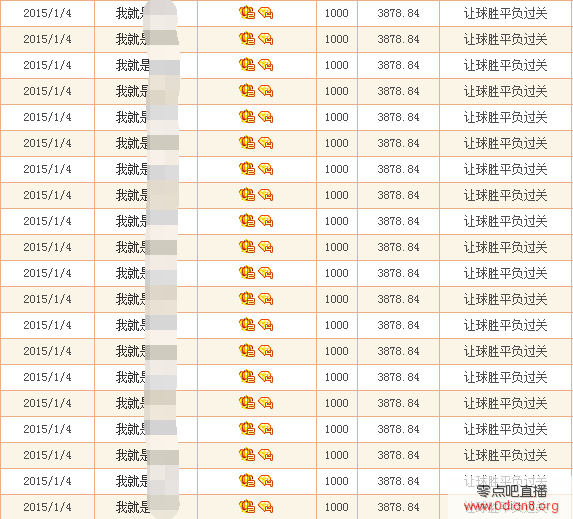Viewport: 573px width, 519px height.
Task: Click the 1000 value in the top row
Action: pos(337,13)
